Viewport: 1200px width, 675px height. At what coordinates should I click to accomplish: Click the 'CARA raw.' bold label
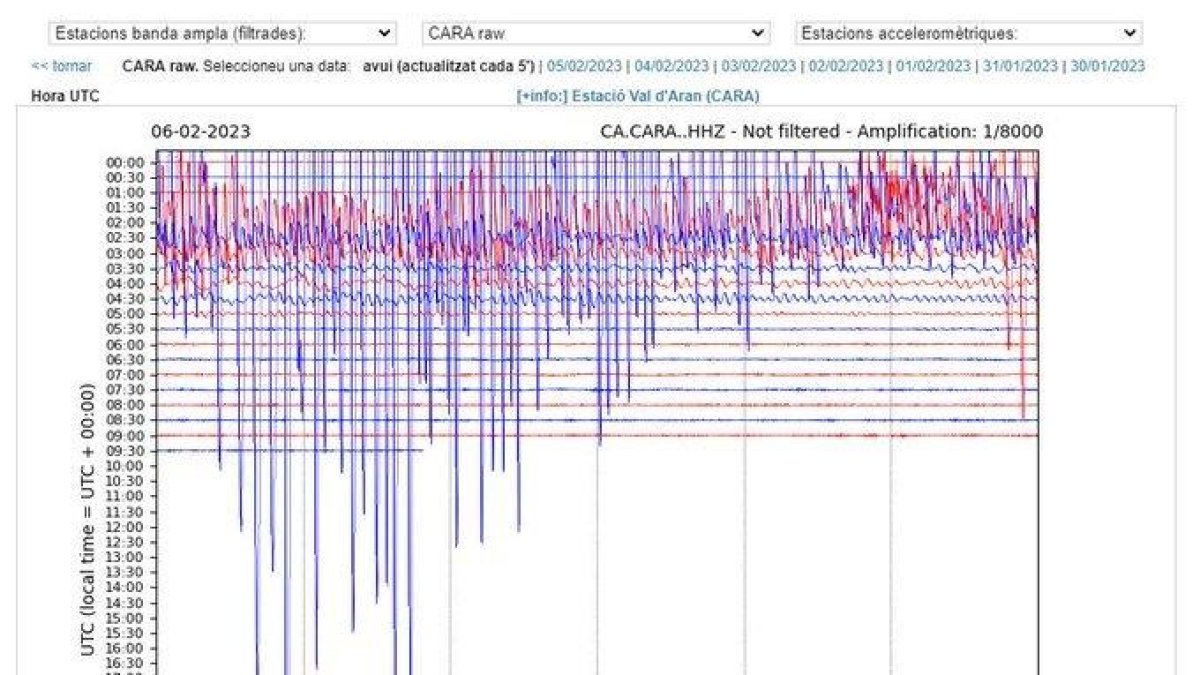pos(160,66)
